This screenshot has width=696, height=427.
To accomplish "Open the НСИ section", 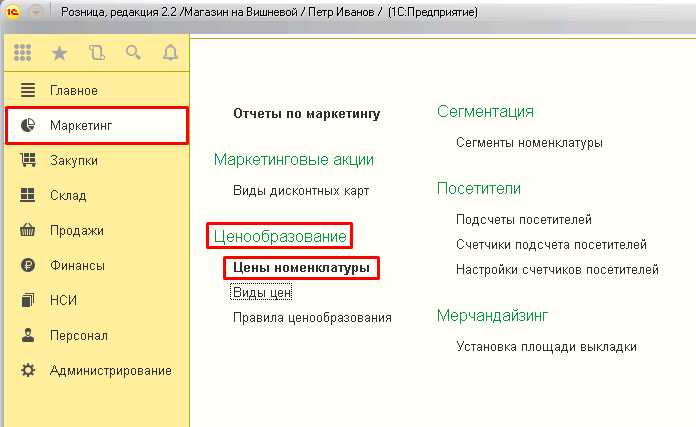I will (x=97, y=300).
